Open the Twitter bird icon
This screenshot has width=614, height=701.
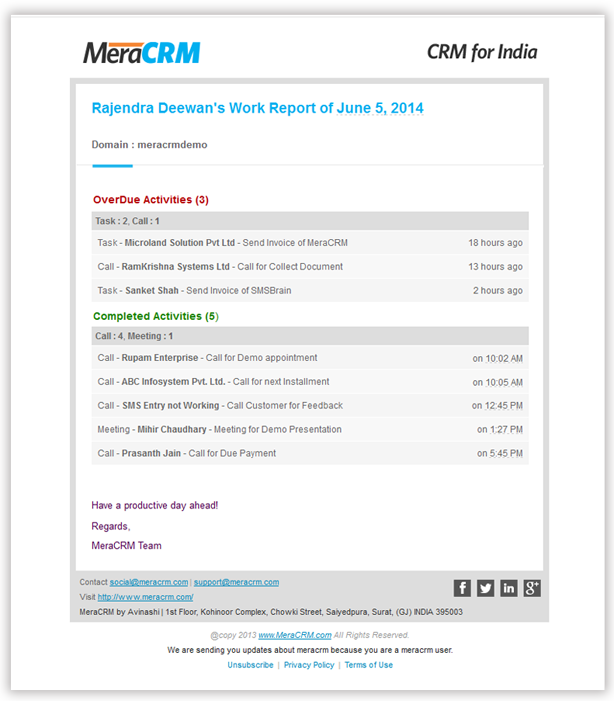pyautogui.click(x=485, y=588)
